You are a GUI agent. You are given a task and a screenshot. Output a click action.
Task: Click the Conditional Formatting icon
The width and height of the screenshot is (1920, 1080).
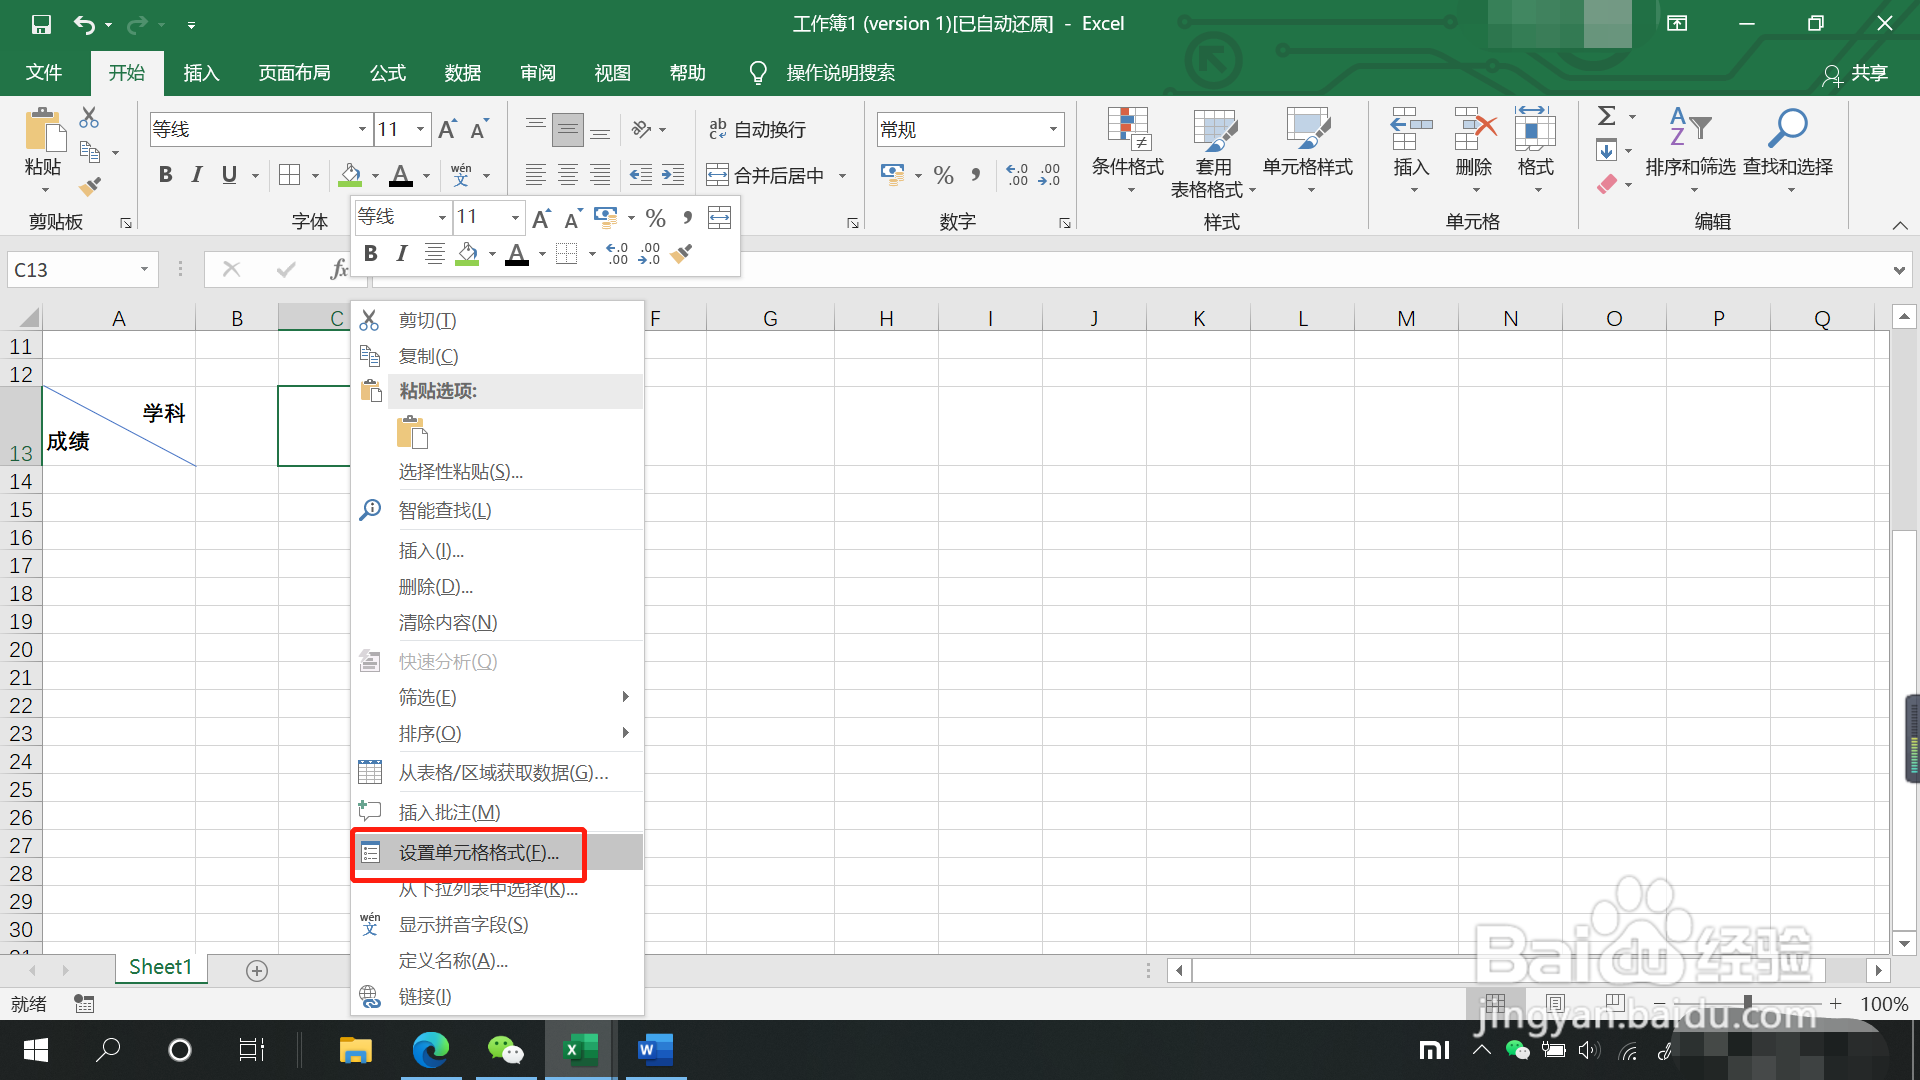1128,130
